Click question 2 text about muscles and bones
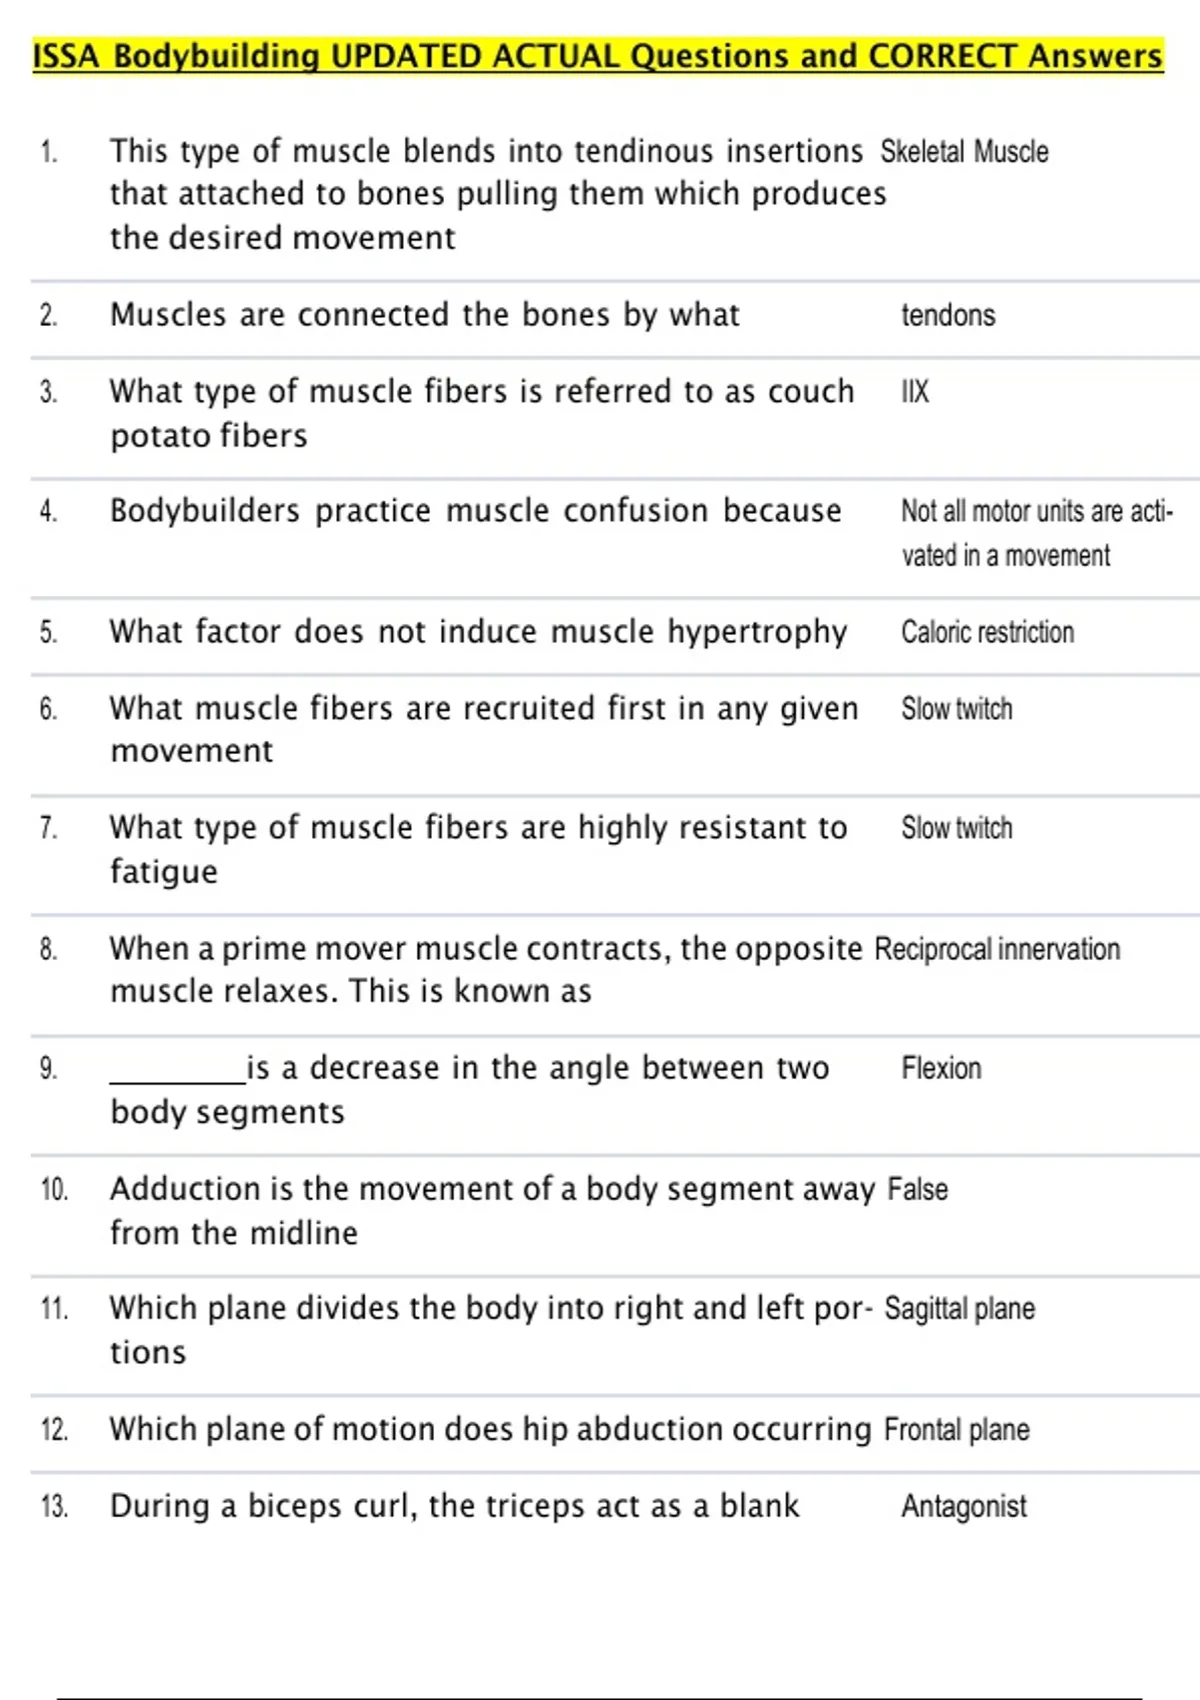The width and height of the screenshot is (1200, 1700). coord(424,315)
